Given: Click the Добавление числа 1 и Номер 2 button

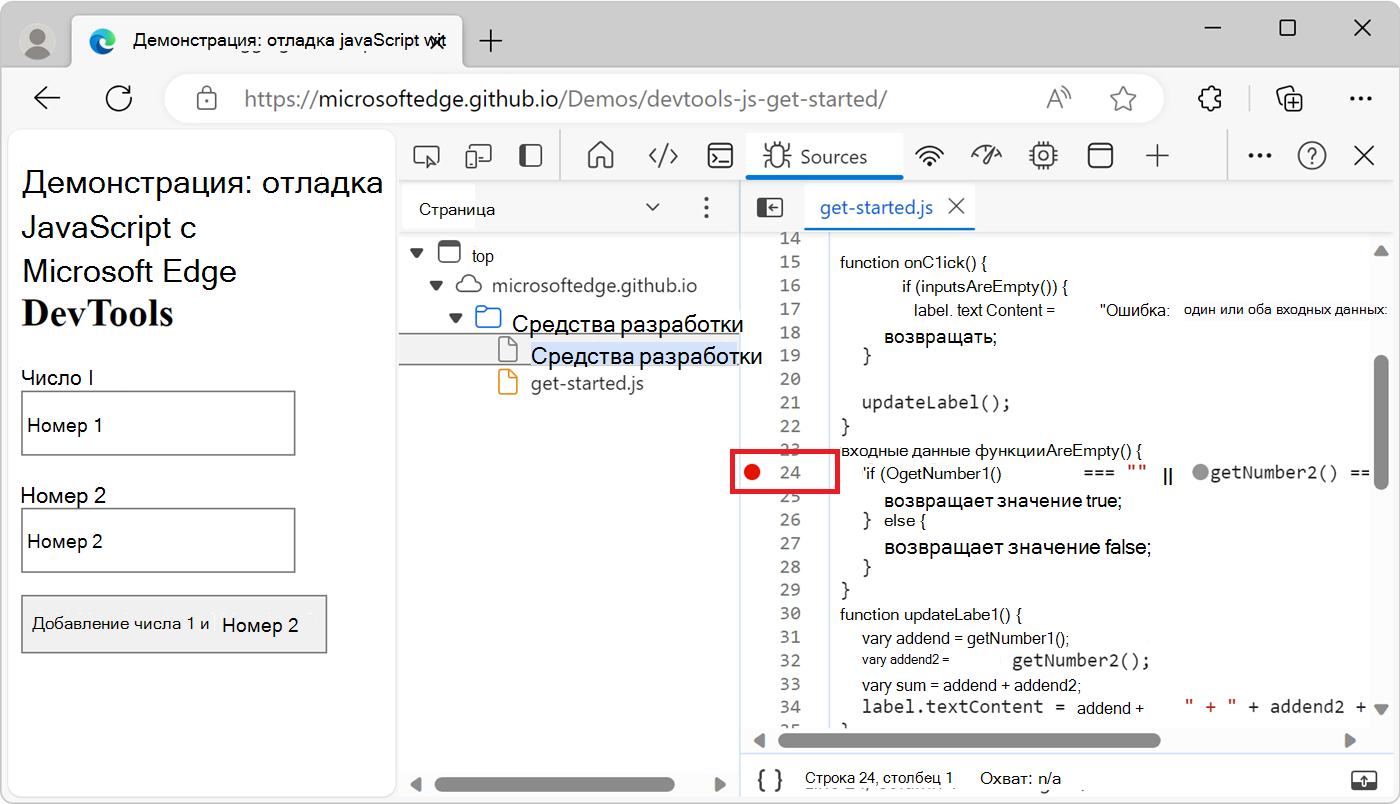Looking at the screenshot, I should [x=174, y=625].
